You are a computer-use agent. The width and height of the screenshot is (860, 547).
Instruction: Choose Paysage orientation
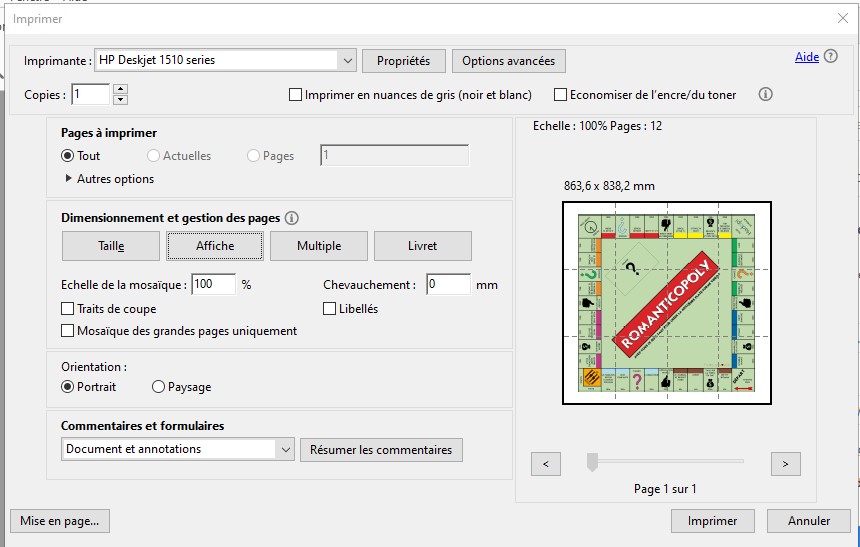pos(158,387)
